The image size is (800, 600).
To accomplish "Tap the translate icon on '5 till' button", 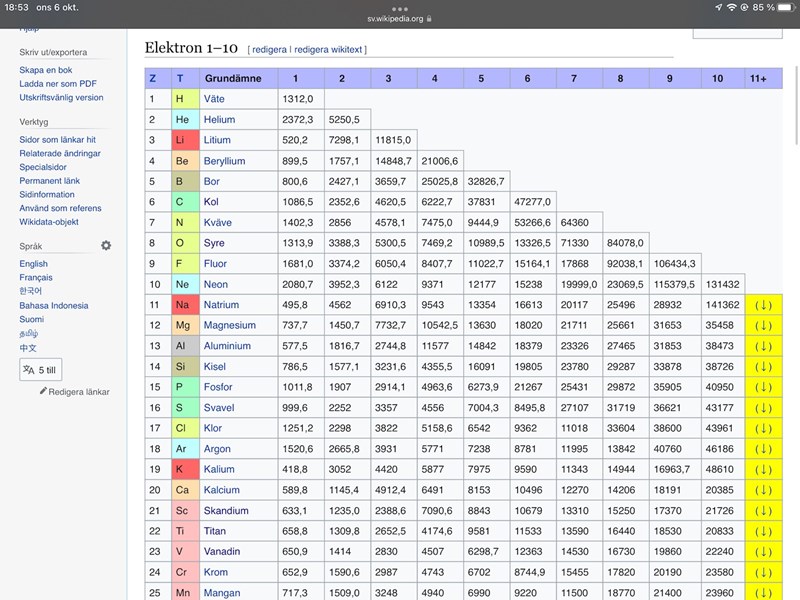I will 29,370.
